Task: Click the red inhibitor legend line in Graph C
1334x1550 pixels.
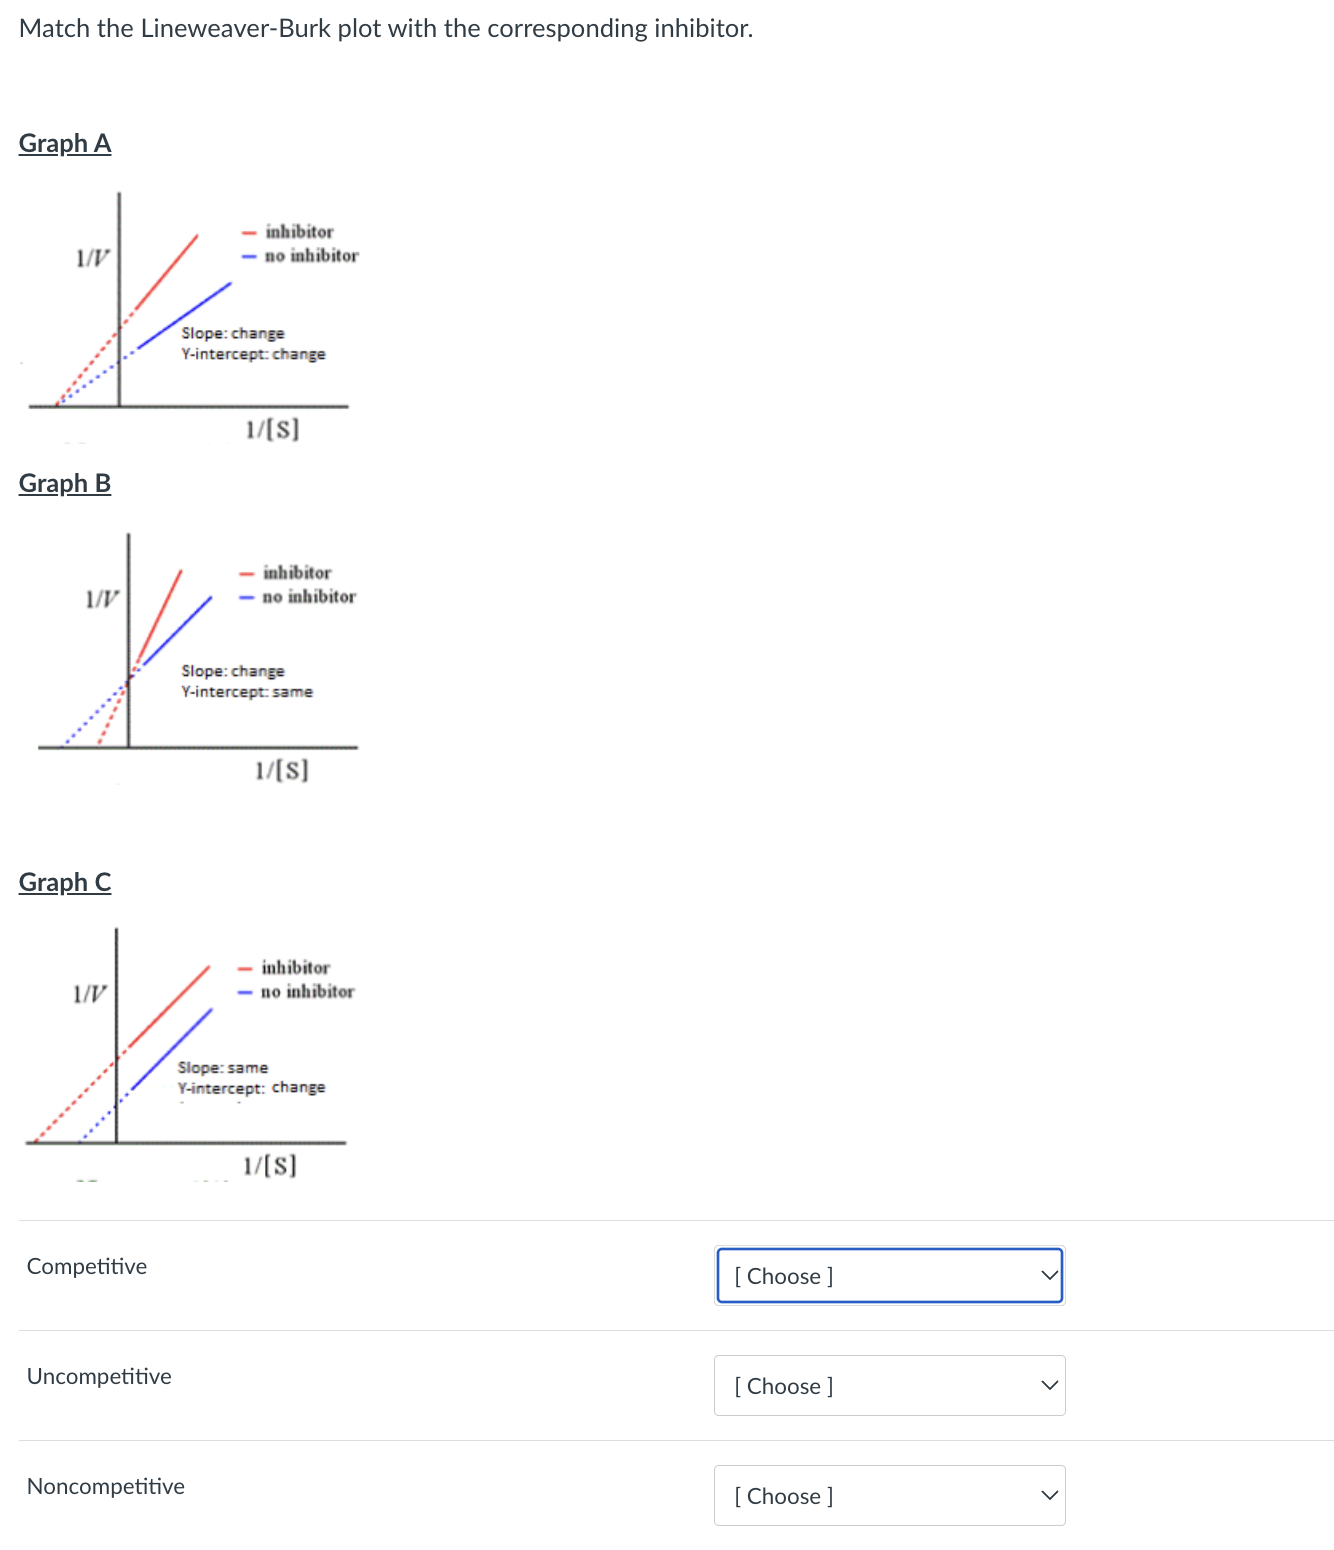Action: pos(245,967)
